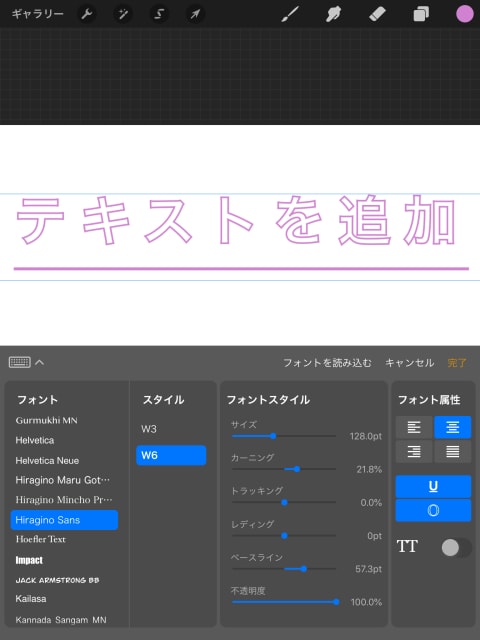Select left text alignment
The height and width of the screenshot is (640, 480).
[414, 427]
